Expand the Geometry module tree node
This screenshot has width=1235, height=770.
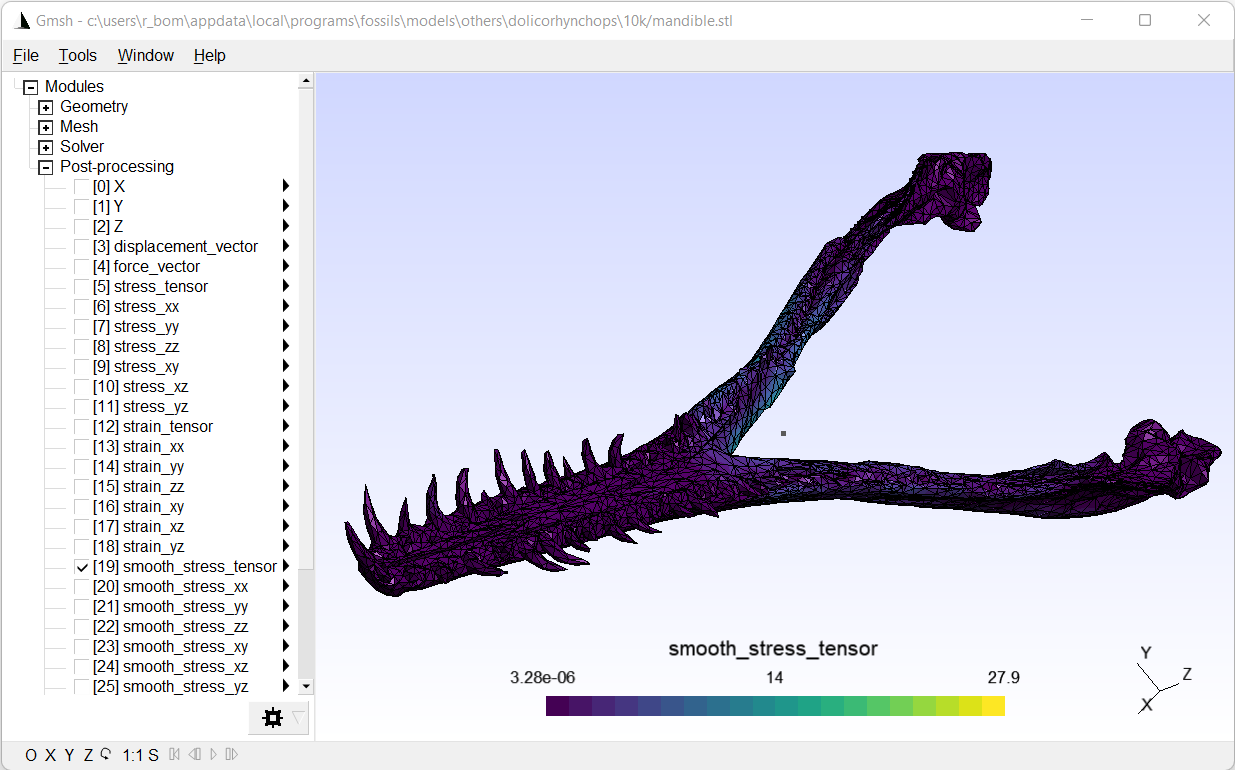pyautogui.click(x=45, y=107)
